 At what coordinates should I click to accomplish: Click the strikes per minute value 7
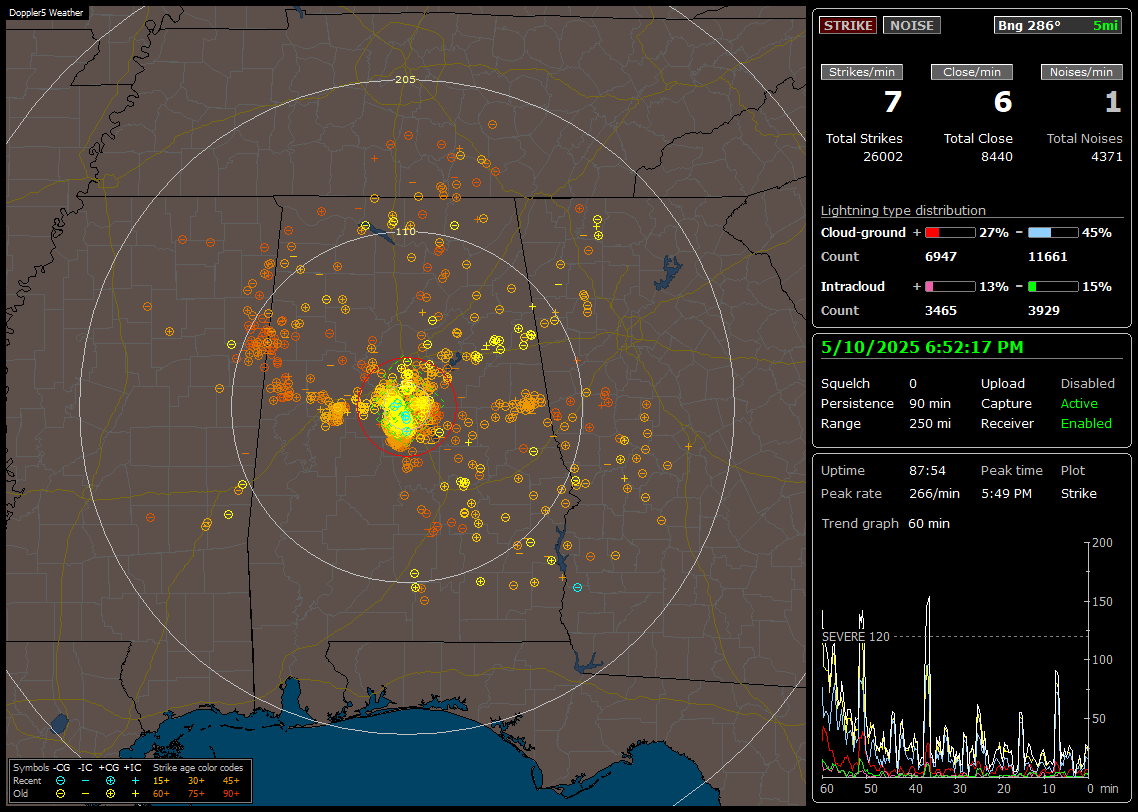tap(893, 102)
